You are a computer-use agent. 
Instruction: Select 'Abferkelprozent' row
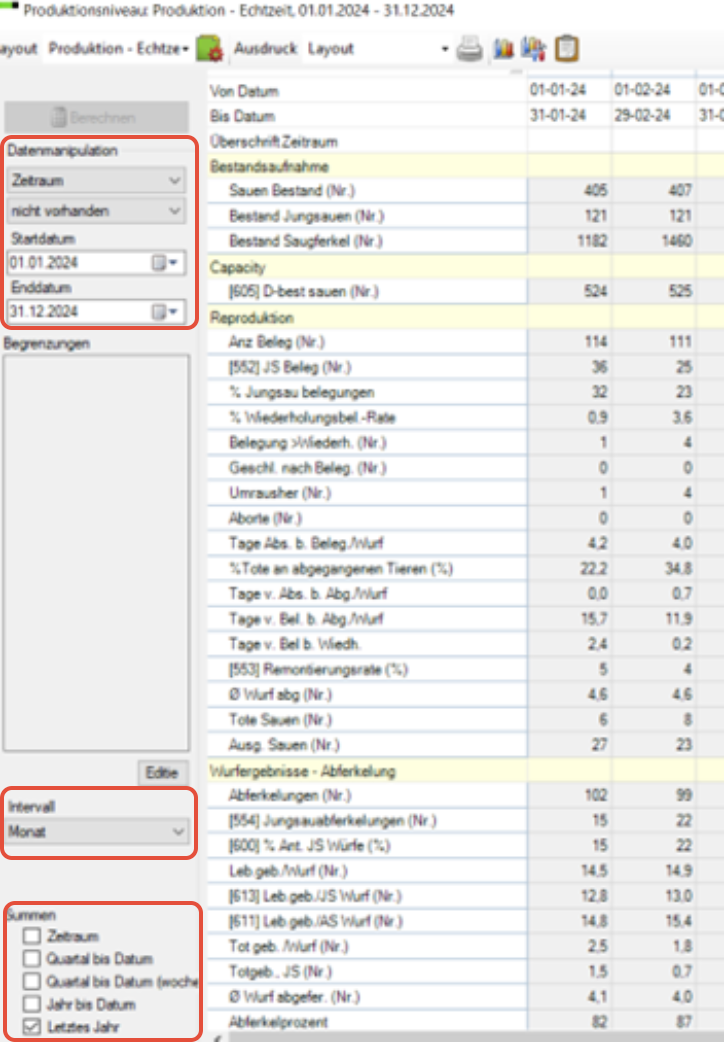click(x=367, y=1022)
